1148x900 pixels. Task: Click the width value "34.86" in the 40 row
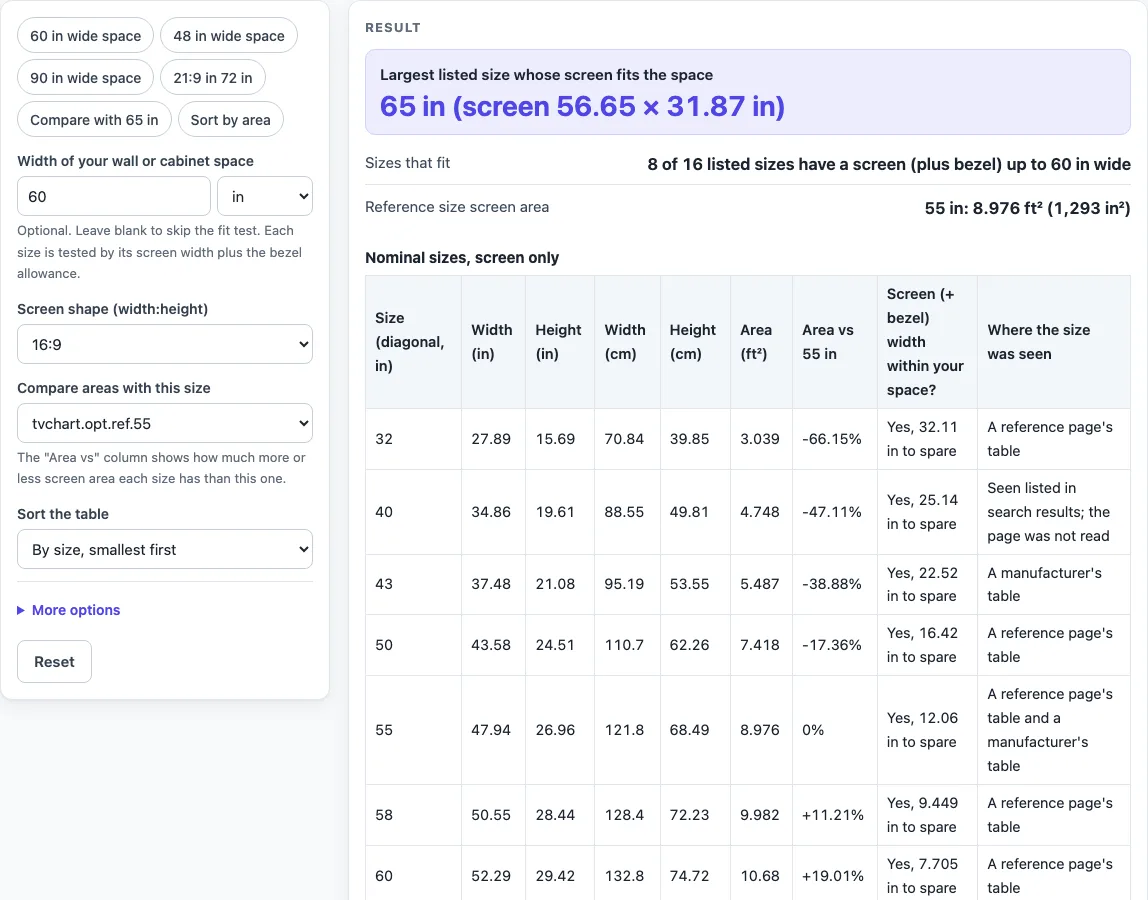coord(491,512)
